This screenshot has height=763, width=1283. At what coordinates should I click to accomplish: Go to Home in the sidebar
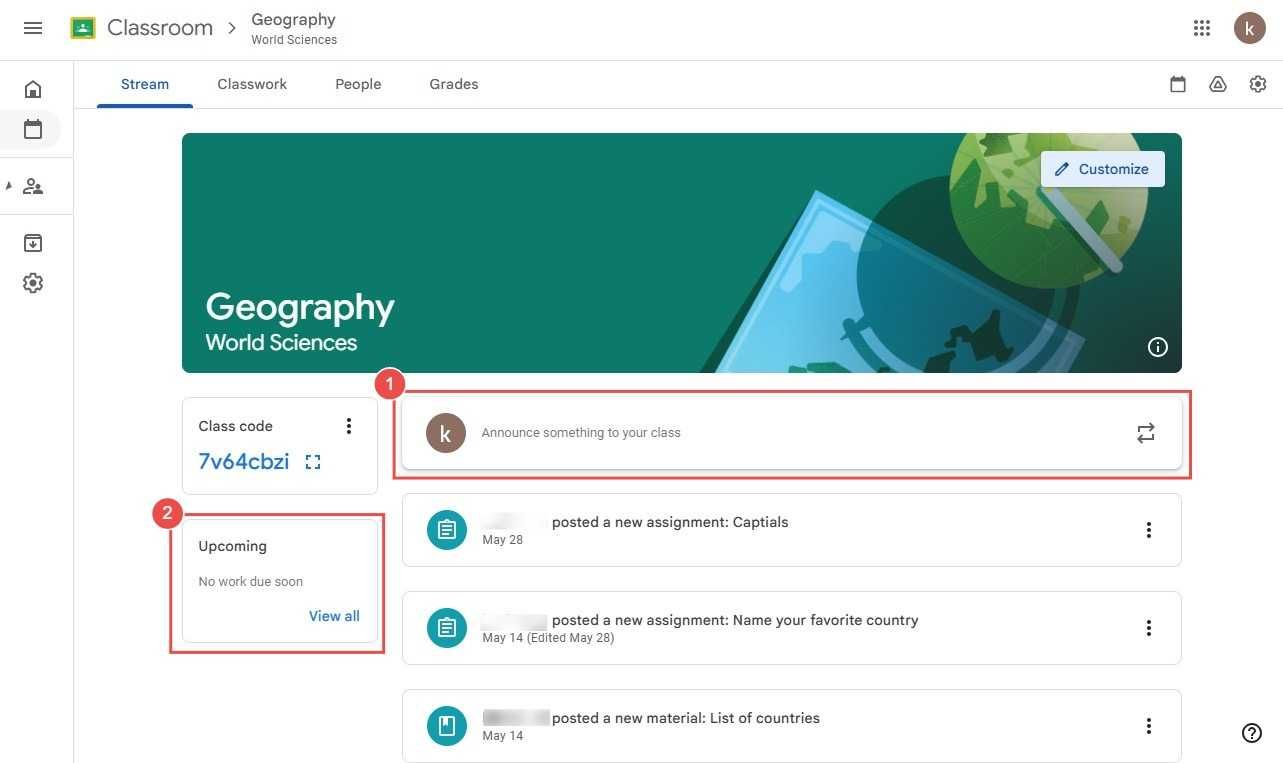33,90
